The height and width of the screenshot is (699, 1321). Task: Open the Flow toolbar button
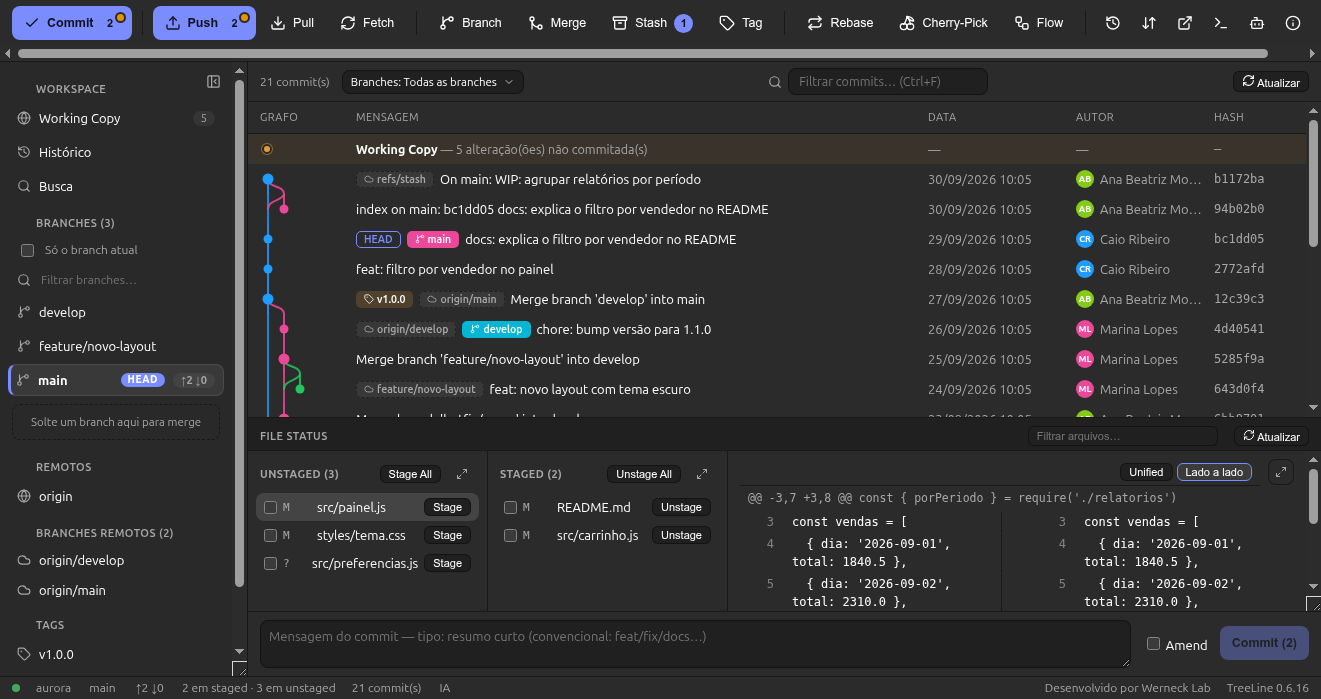[1039, 23]
